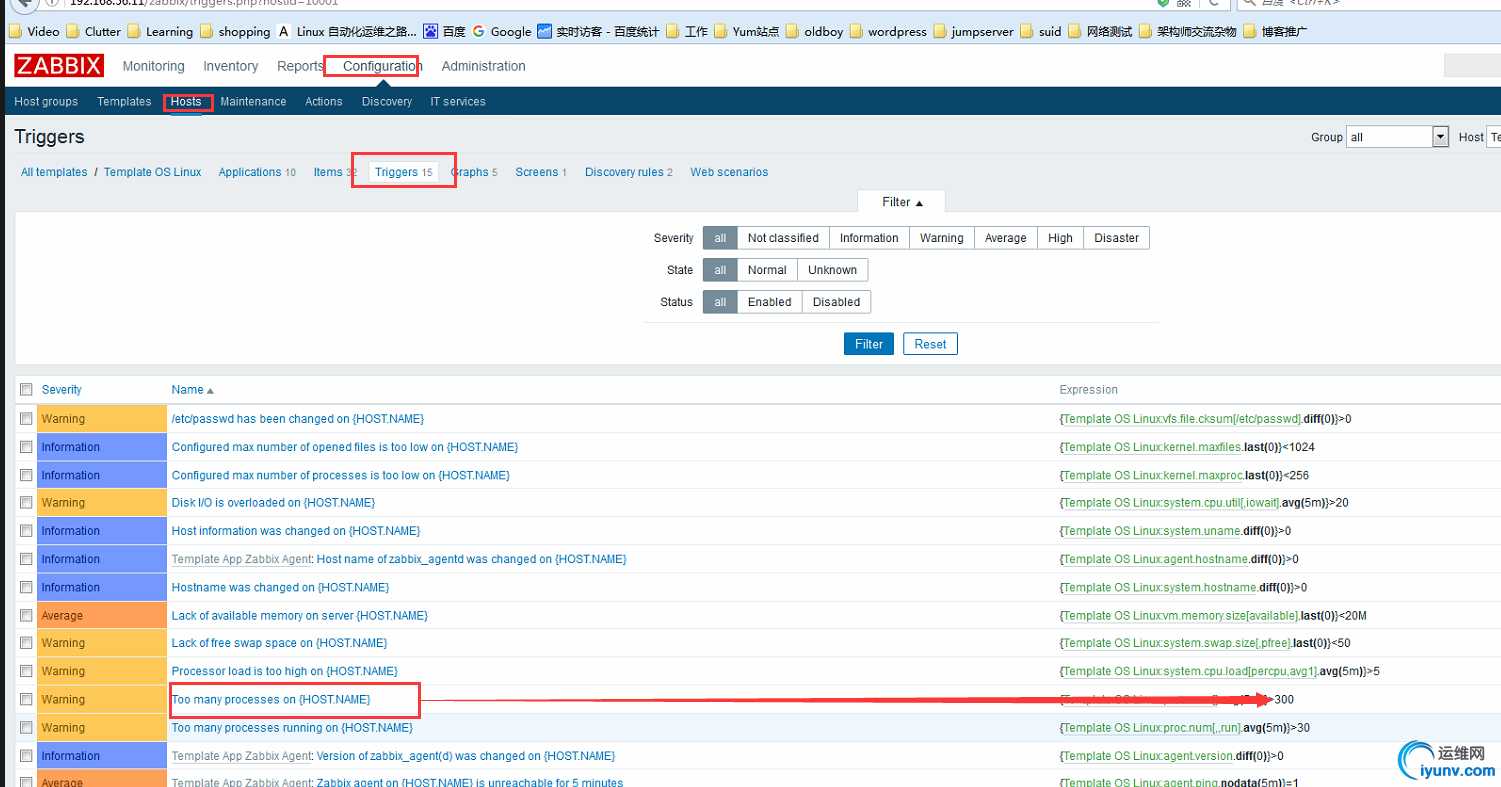This screenshot has width=1501, height=787.
Task: Filter severity by Disaster
Action: click(1116, 238)
